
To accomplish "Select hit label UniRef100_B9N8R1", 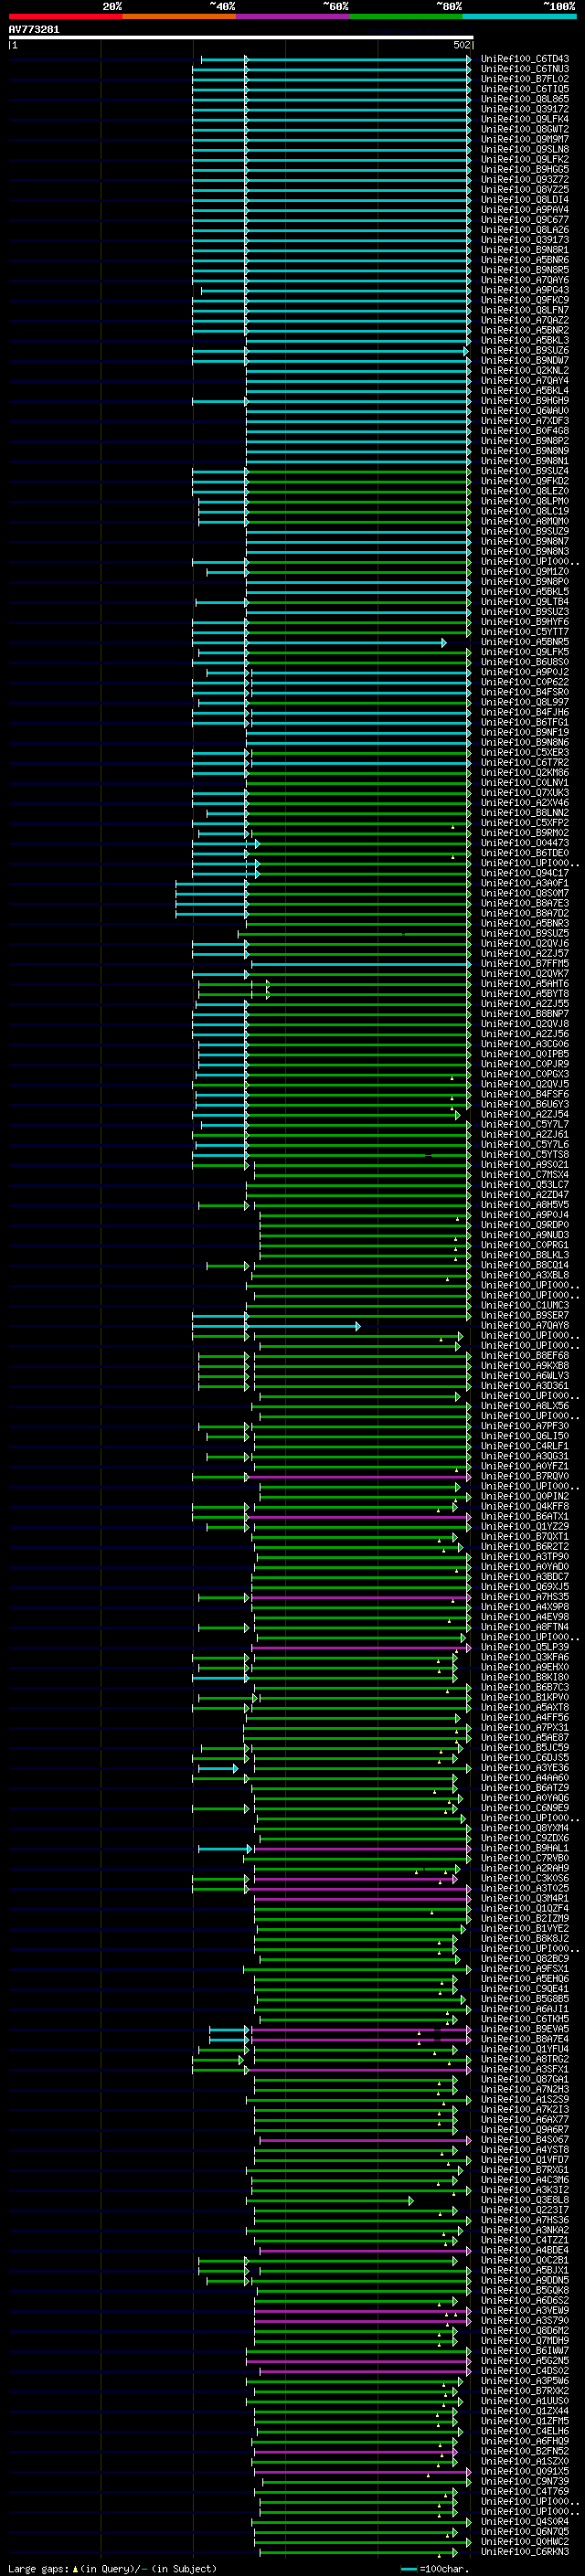I will coord(525,250).
